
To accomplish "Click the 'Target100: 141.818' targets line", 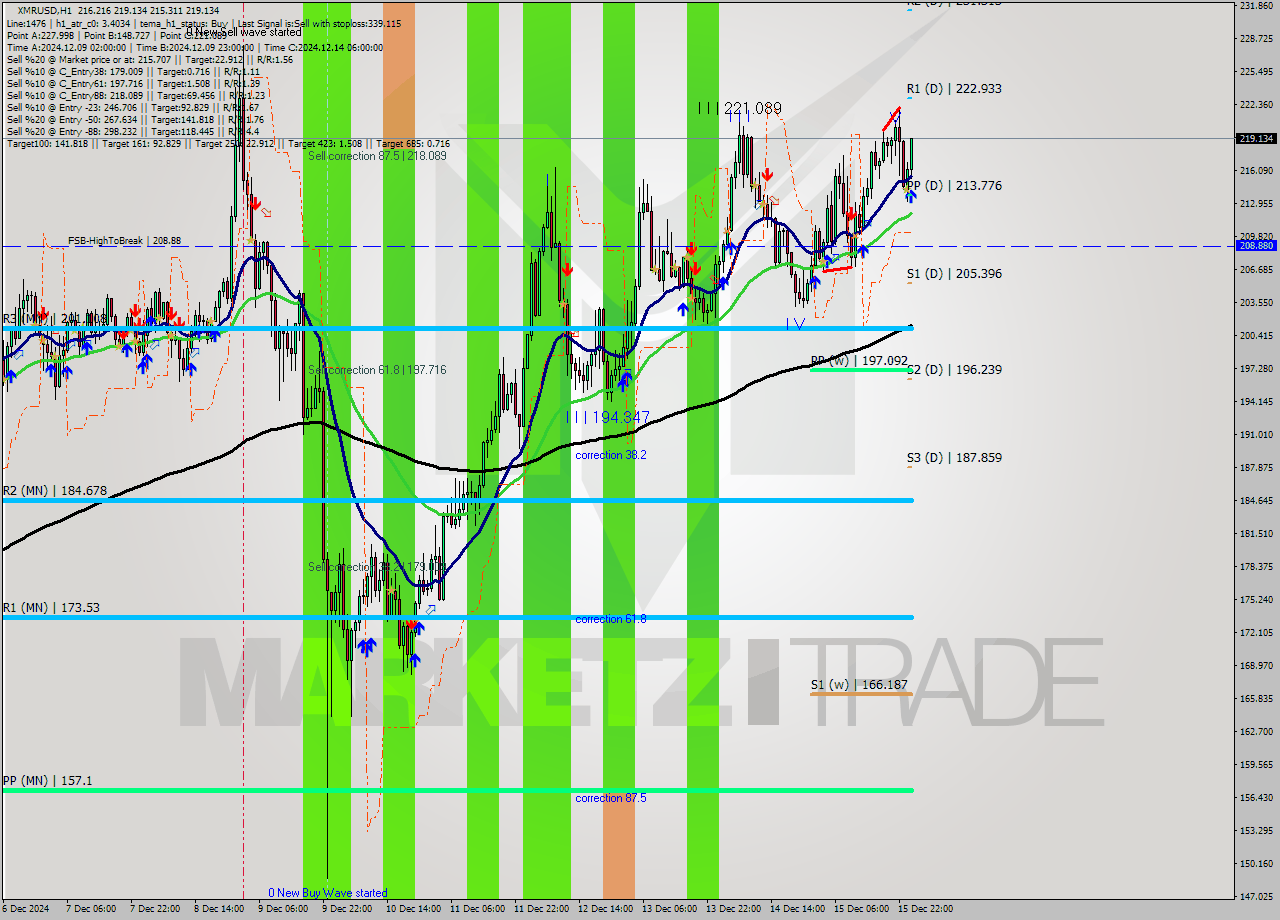I will pyautogui.click(x=228, y=144).
